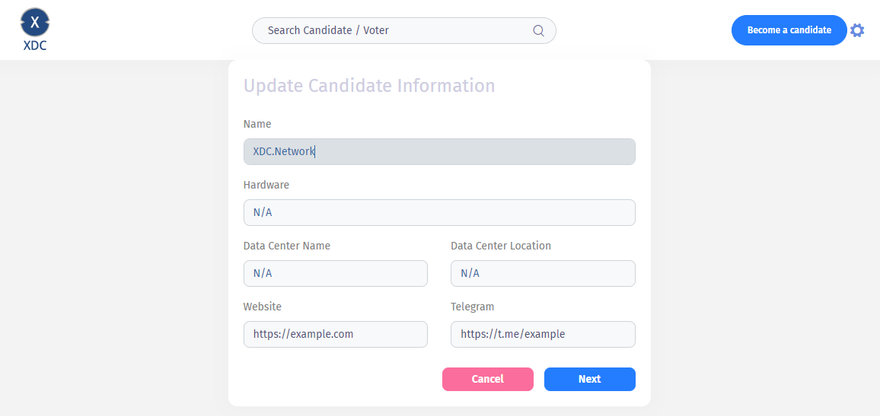The width and height of the screenshot is (880, 416).
Task: Click the Data Center Location label
Action: pos(500,246)
